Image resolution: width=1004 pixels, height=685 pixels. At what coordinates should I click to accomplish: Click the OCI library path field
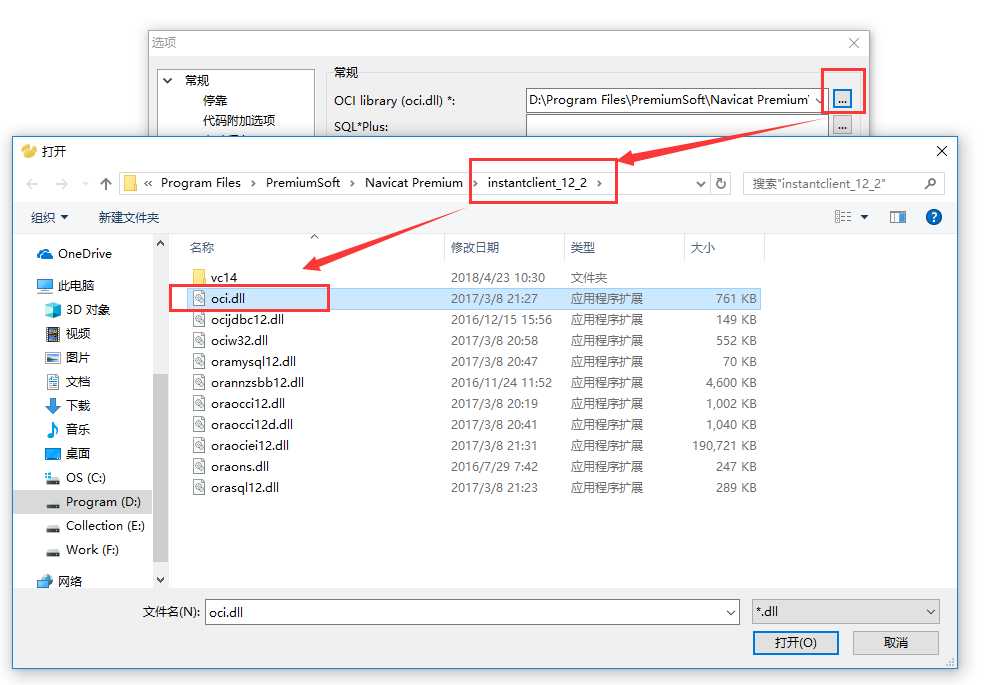(x=676, y=100)
